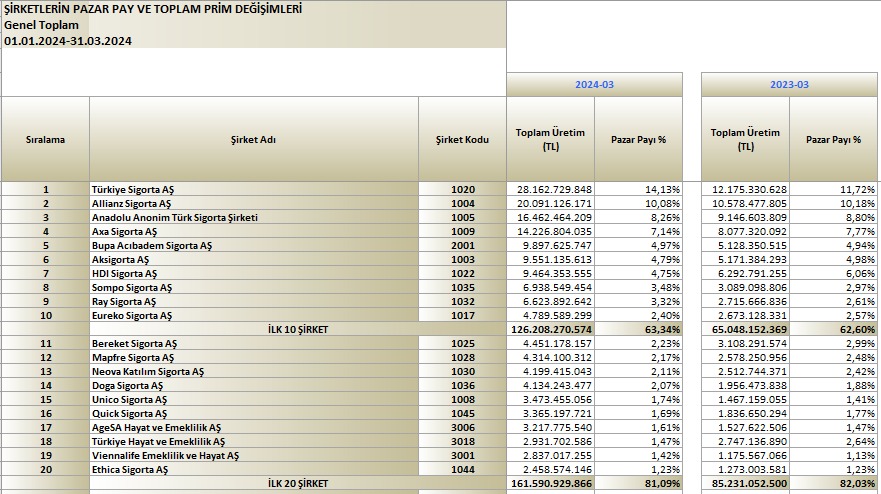Screen dimensions: 881x494
Task: Select the 'Sıralama' column header
Action: click(45, 139)
